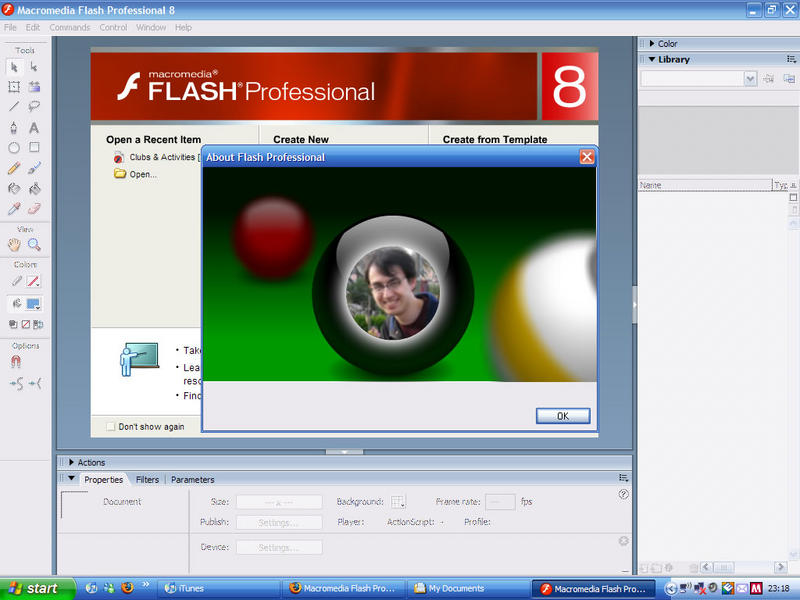Select the Paint Bucket tool

tap(34, 188)
